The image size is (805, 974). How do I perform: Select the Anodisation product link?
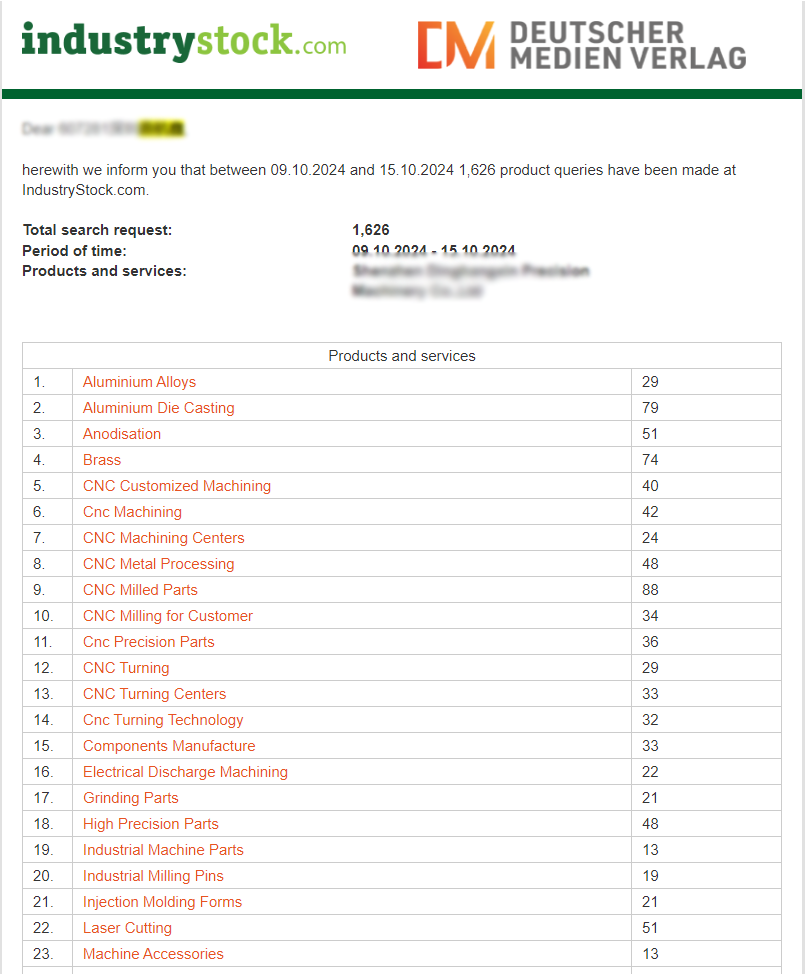tap(122, 434)
